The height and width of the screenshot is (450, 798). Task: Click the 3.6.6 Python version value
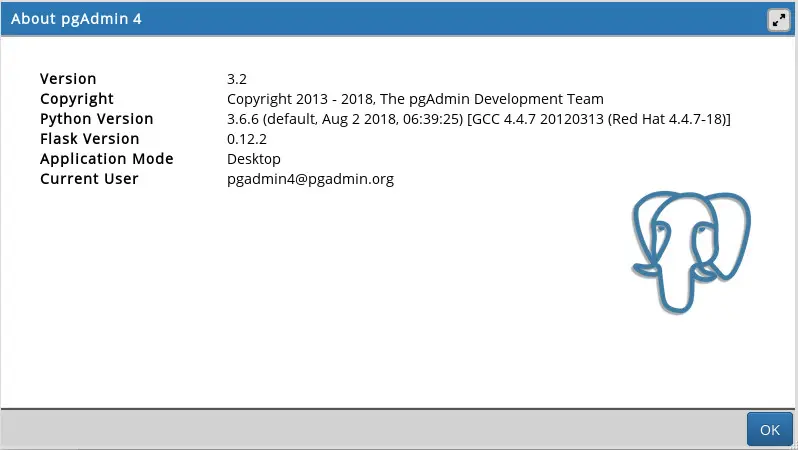tap(478, 119)
